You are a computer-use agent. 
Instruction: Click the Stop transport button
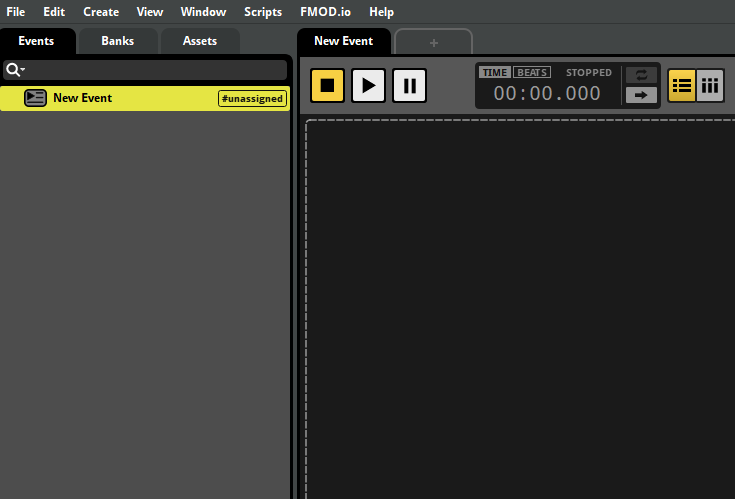327,86
